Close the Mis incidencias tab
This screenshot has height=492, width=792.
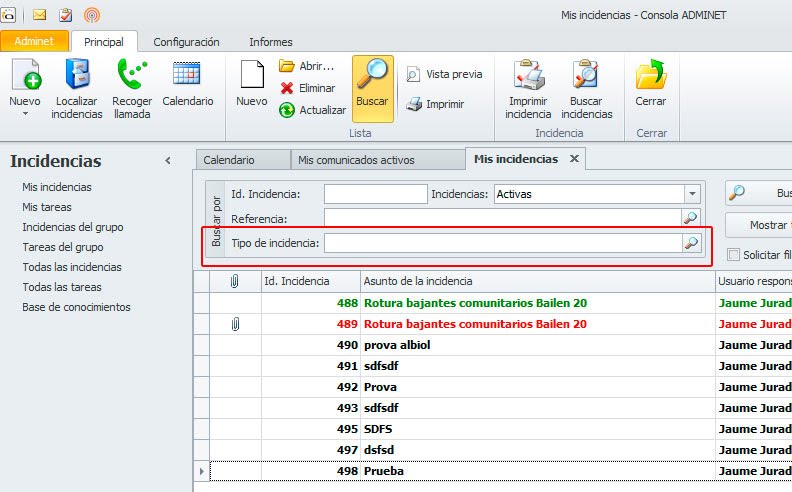click(574, 159)
